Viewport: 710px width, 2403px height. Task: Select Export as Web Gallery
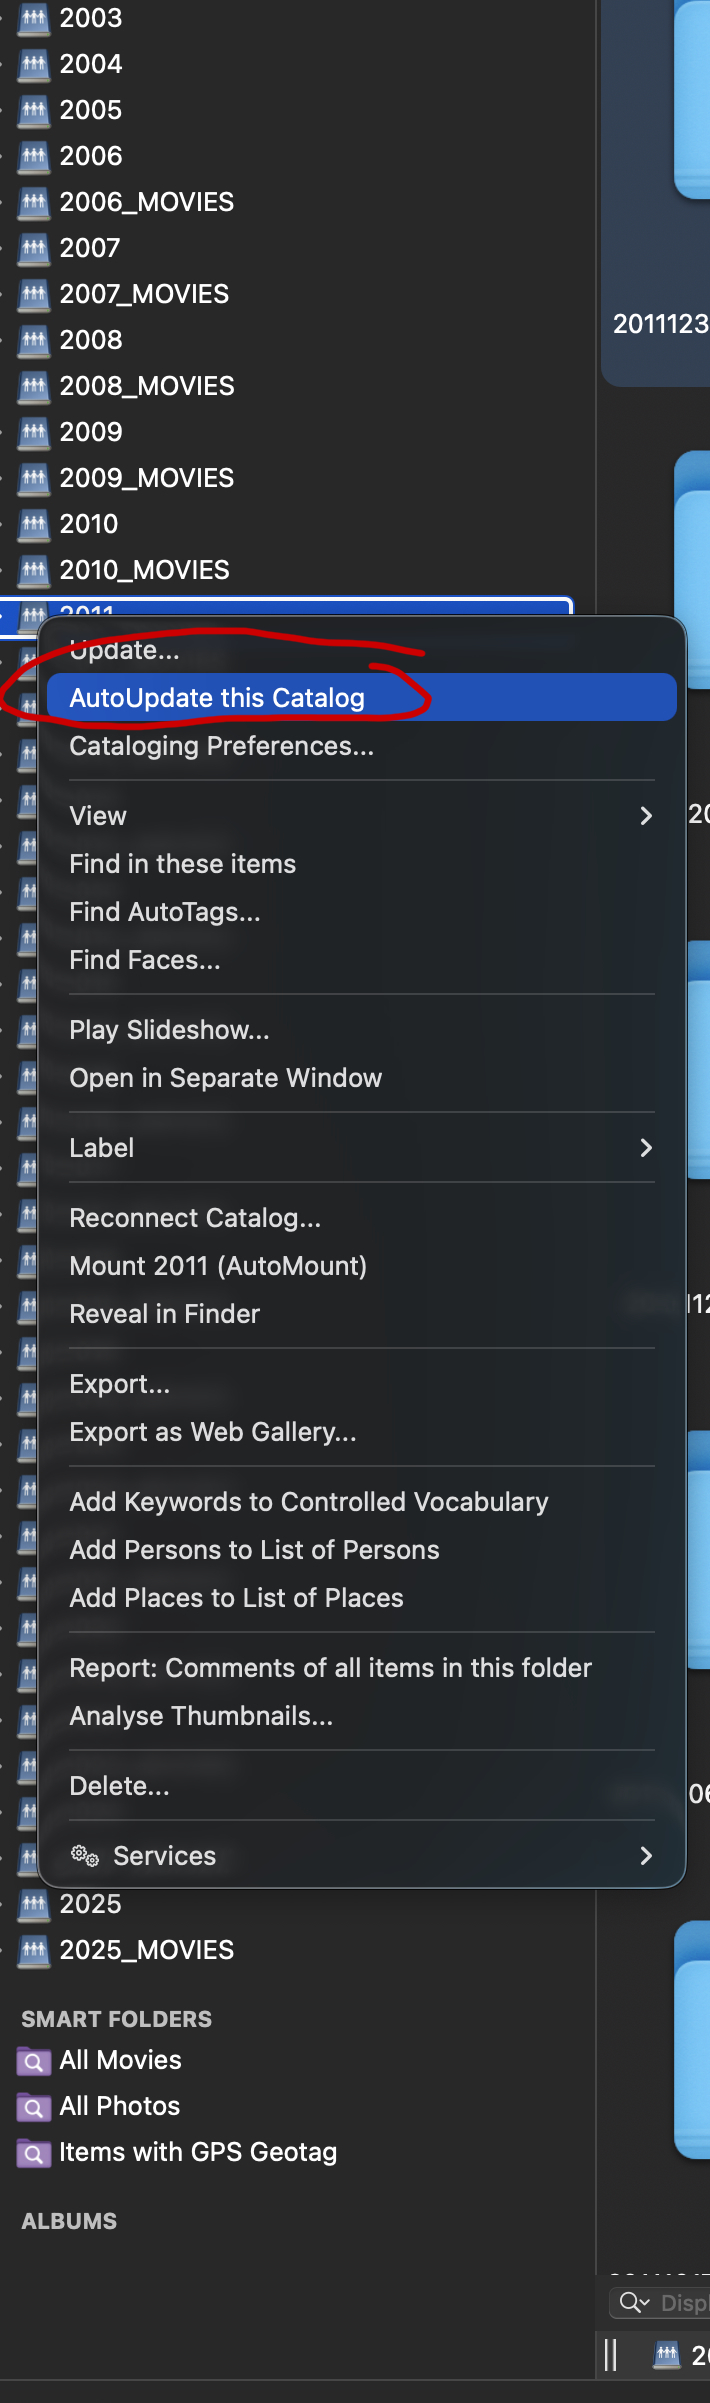click(x=213, y=1432)
